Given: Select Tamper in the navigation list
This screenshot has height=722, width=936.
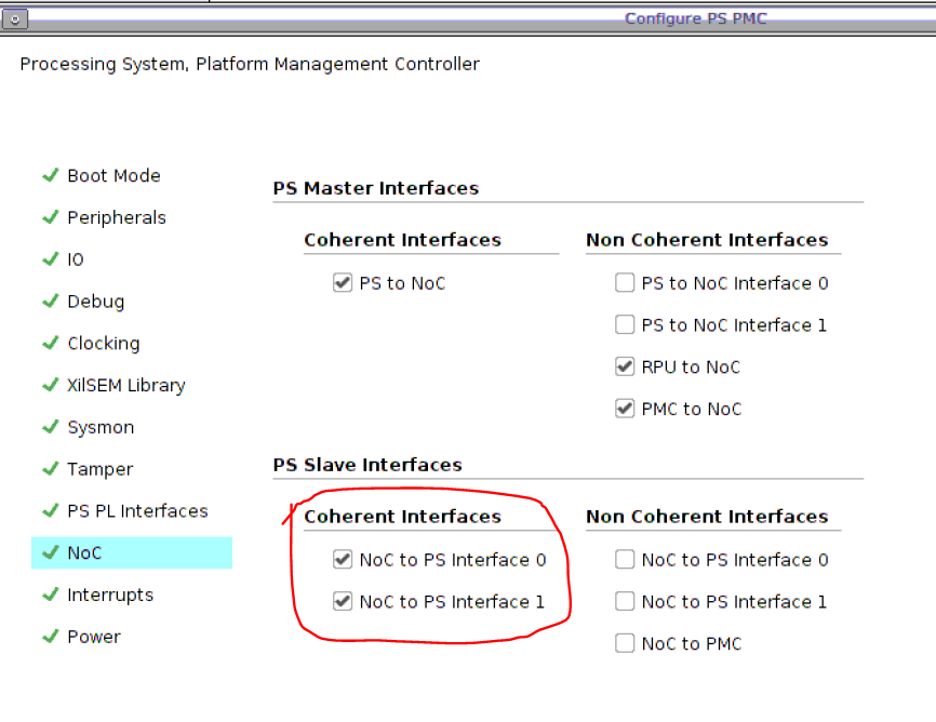Looking at the screenshot, I should click(x=99, y=470).
